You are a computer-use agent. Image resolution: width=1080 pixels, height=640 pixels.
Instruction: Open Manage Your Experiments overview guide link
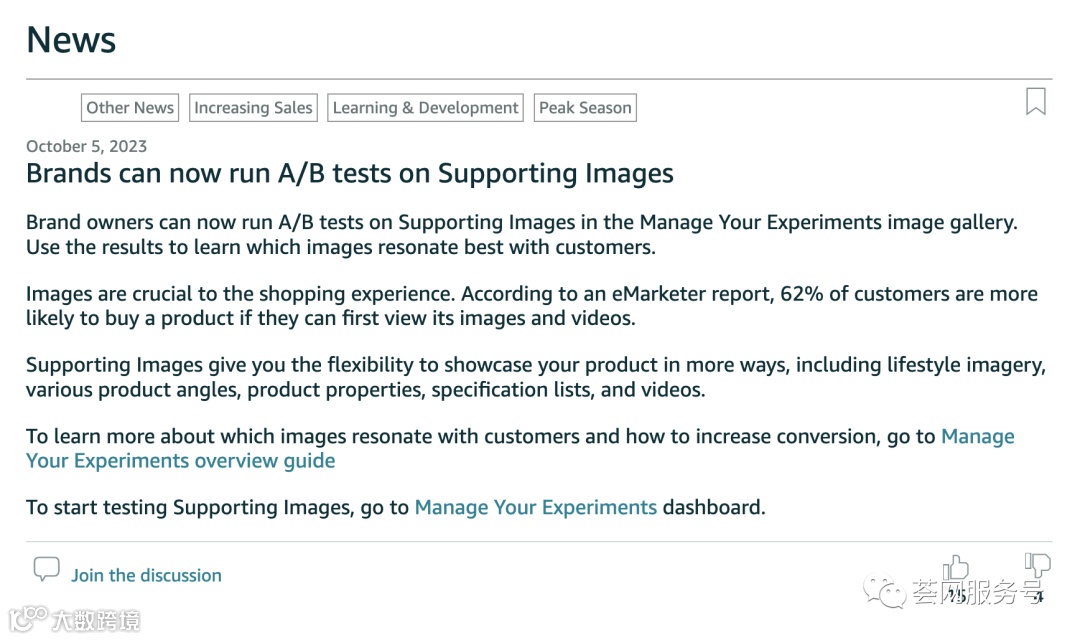coord(180,461)
